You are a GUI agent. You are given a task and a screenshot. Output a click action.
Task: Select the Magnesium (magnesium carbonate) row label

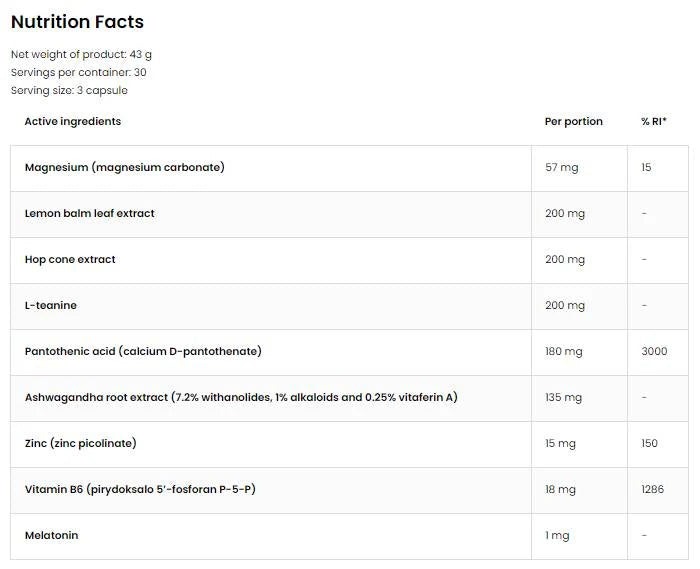124,167
